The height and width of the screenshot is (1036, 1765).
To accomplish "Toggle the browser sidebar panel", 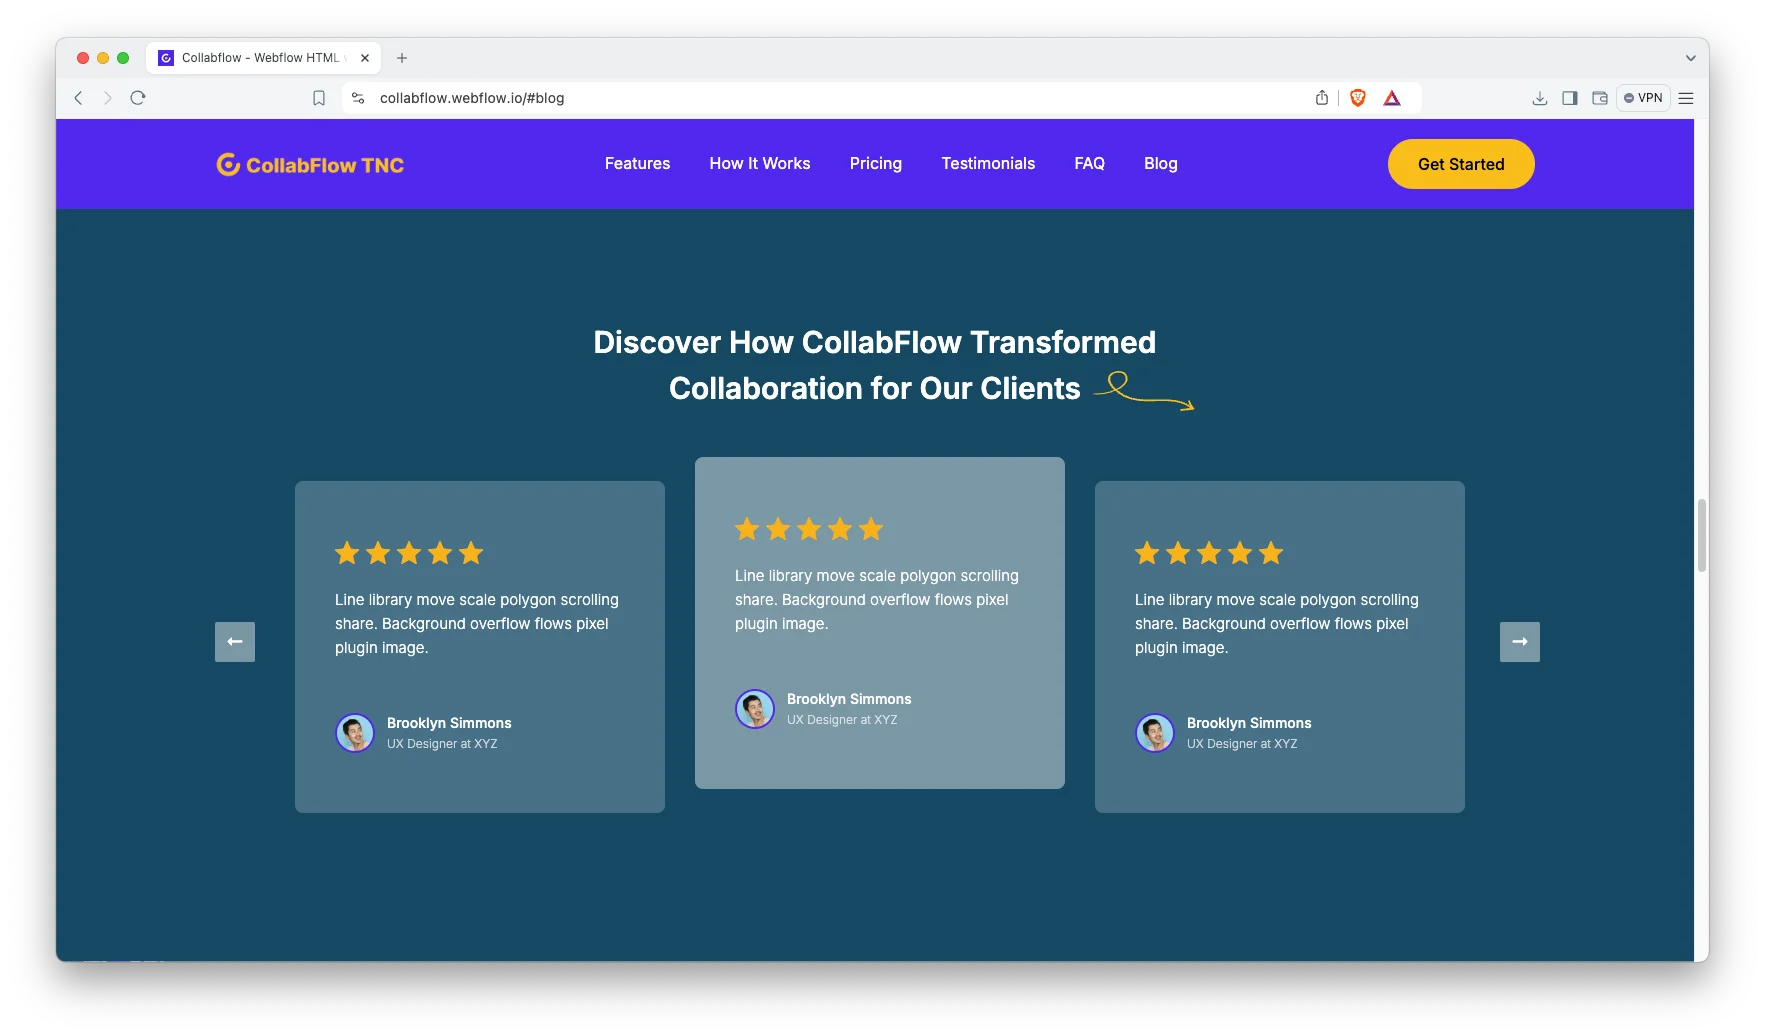I will 1570,98.
